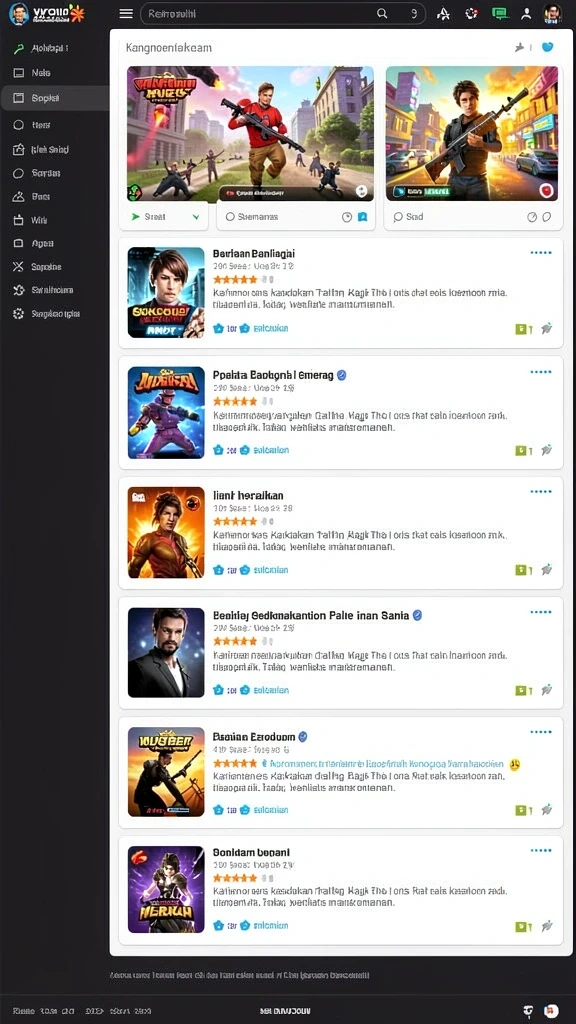The image size is (576, 1024).
Task: Click the white person icon in top bar
Action: 526,14
